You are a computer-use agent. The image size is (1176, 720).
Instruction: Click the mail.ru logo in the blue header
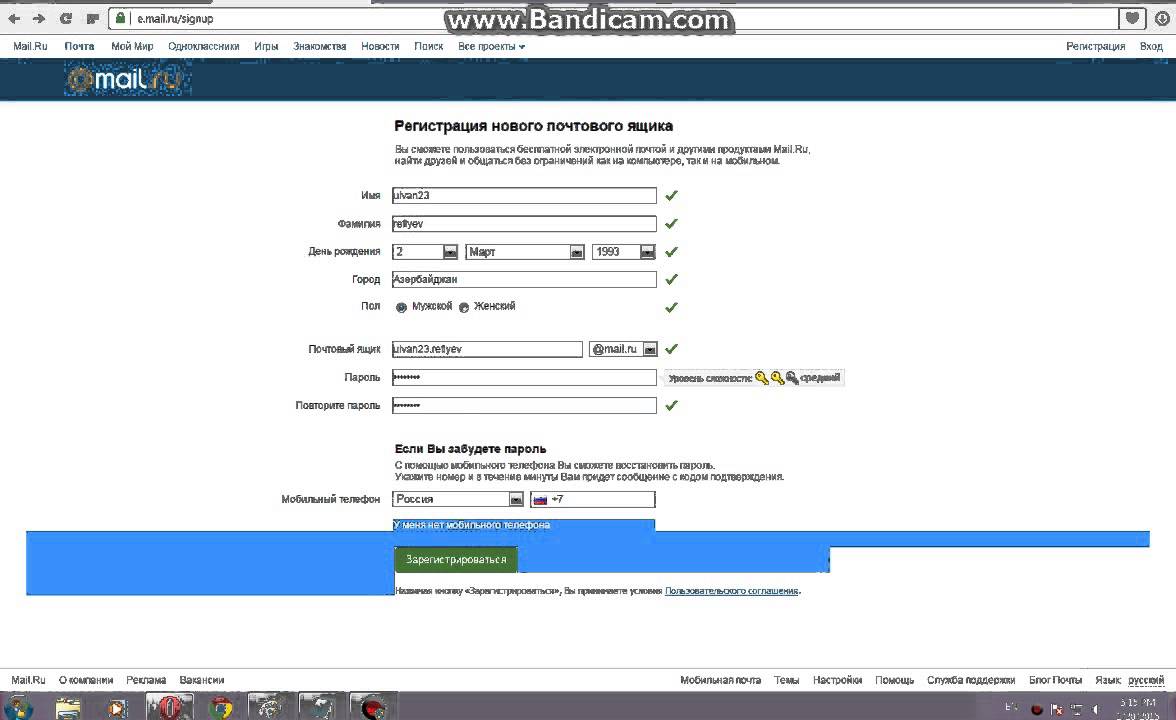pos(126,79)
